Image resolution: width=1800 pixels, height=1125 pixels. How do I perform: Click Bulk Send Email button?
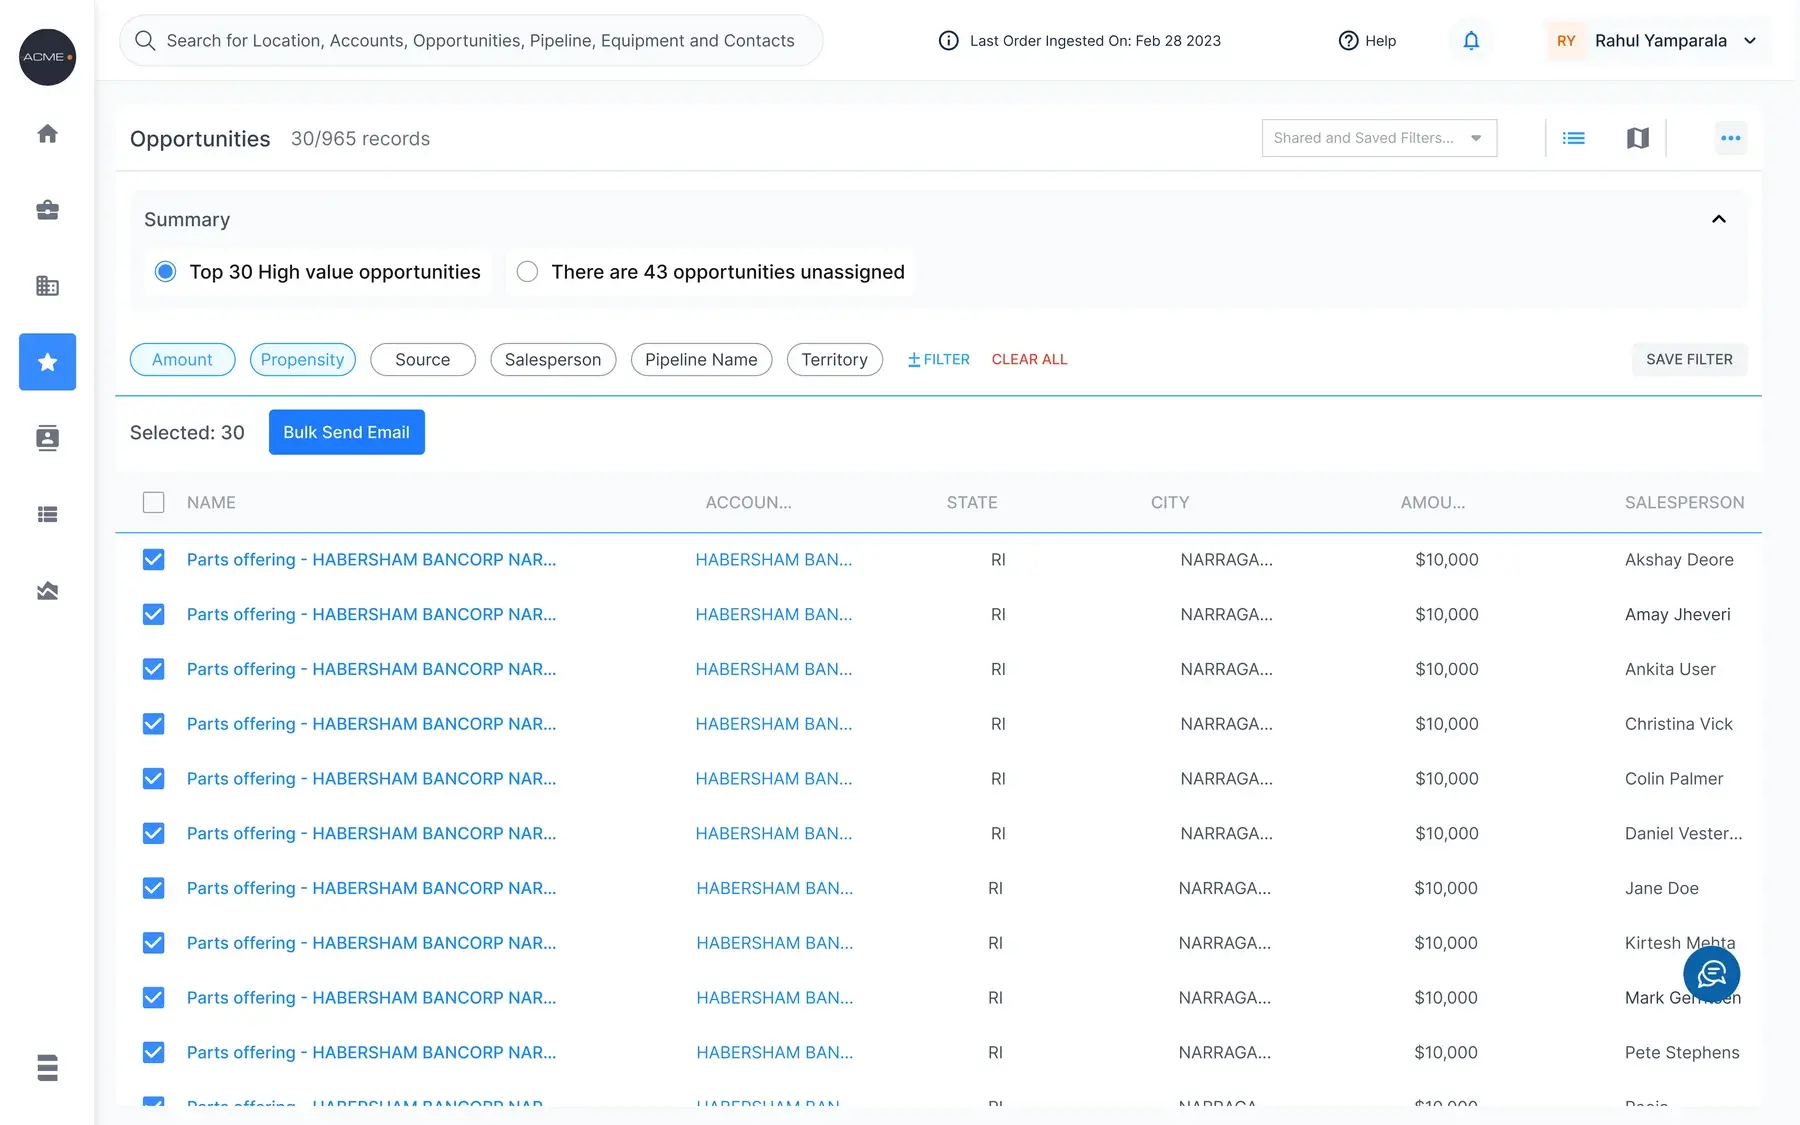(346, 432)
